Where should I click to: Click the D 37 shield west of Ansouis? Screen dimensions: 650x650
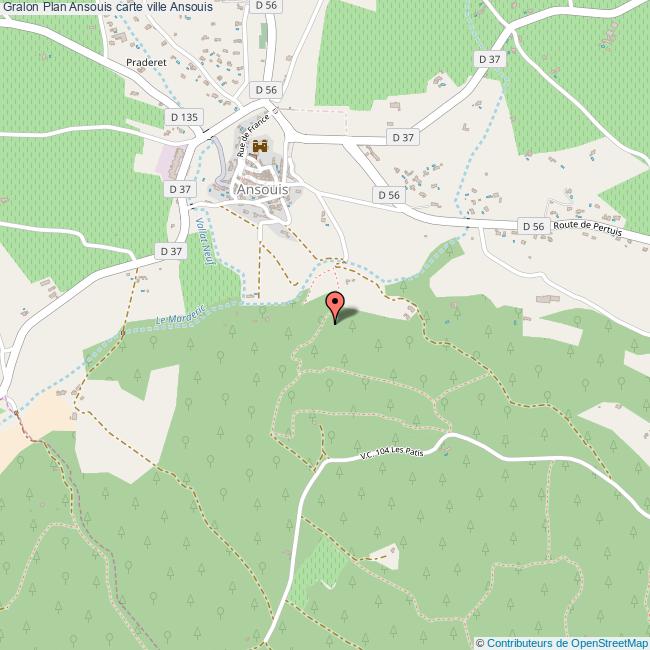[x=180, y=189]
